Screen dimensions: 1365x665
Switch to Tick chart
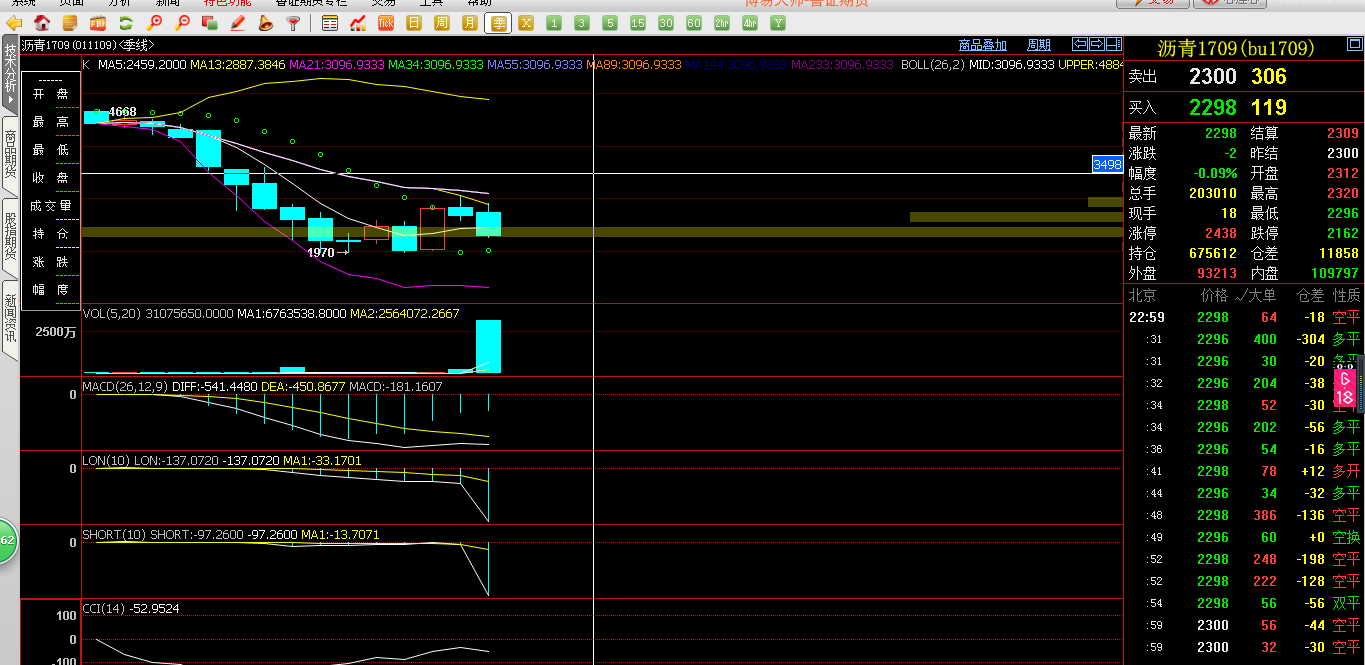[x=386, y=22]
